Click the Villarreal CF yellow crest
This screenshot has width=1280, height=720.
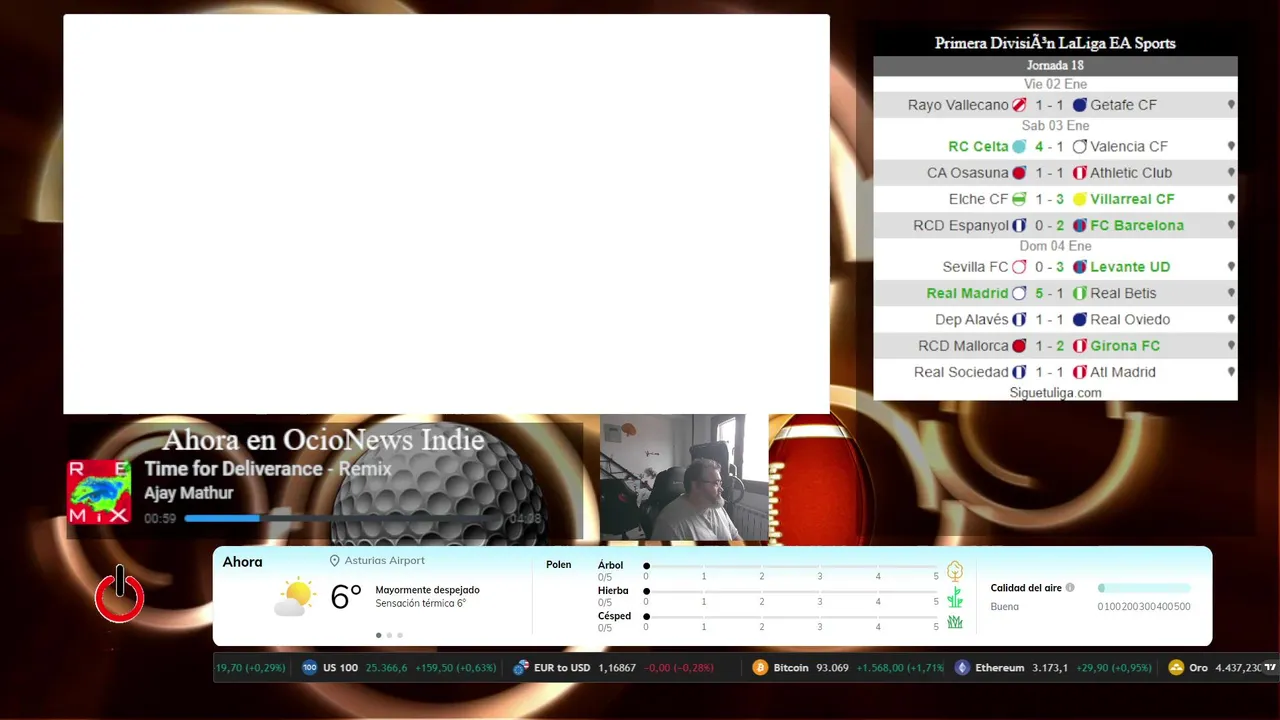[x=1080, y=199]
